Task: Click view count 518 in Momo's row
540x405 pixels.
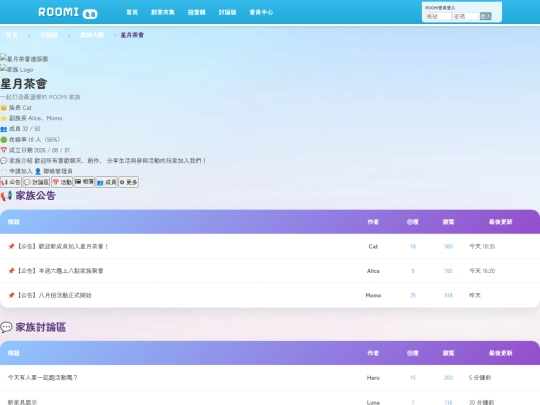Action: tap(448, 295)
